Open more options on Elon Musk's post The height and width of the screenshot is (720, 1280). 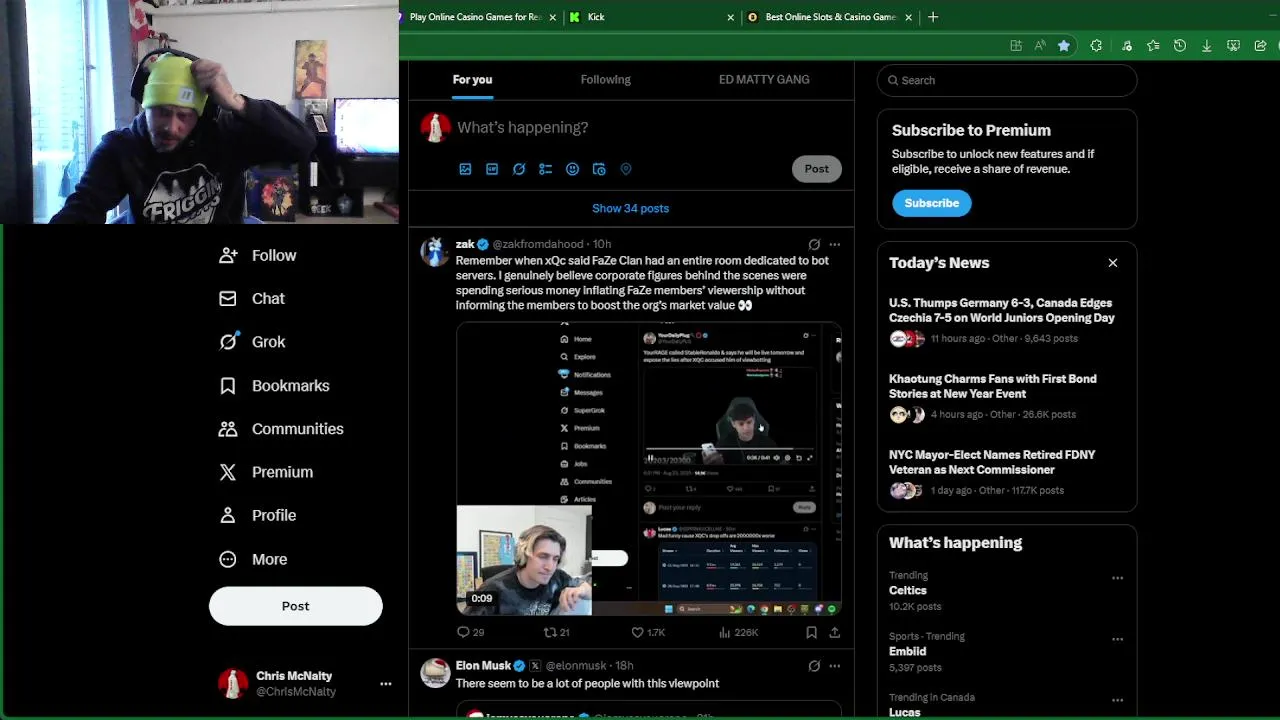pyautogui.click(x=835, y=666)
